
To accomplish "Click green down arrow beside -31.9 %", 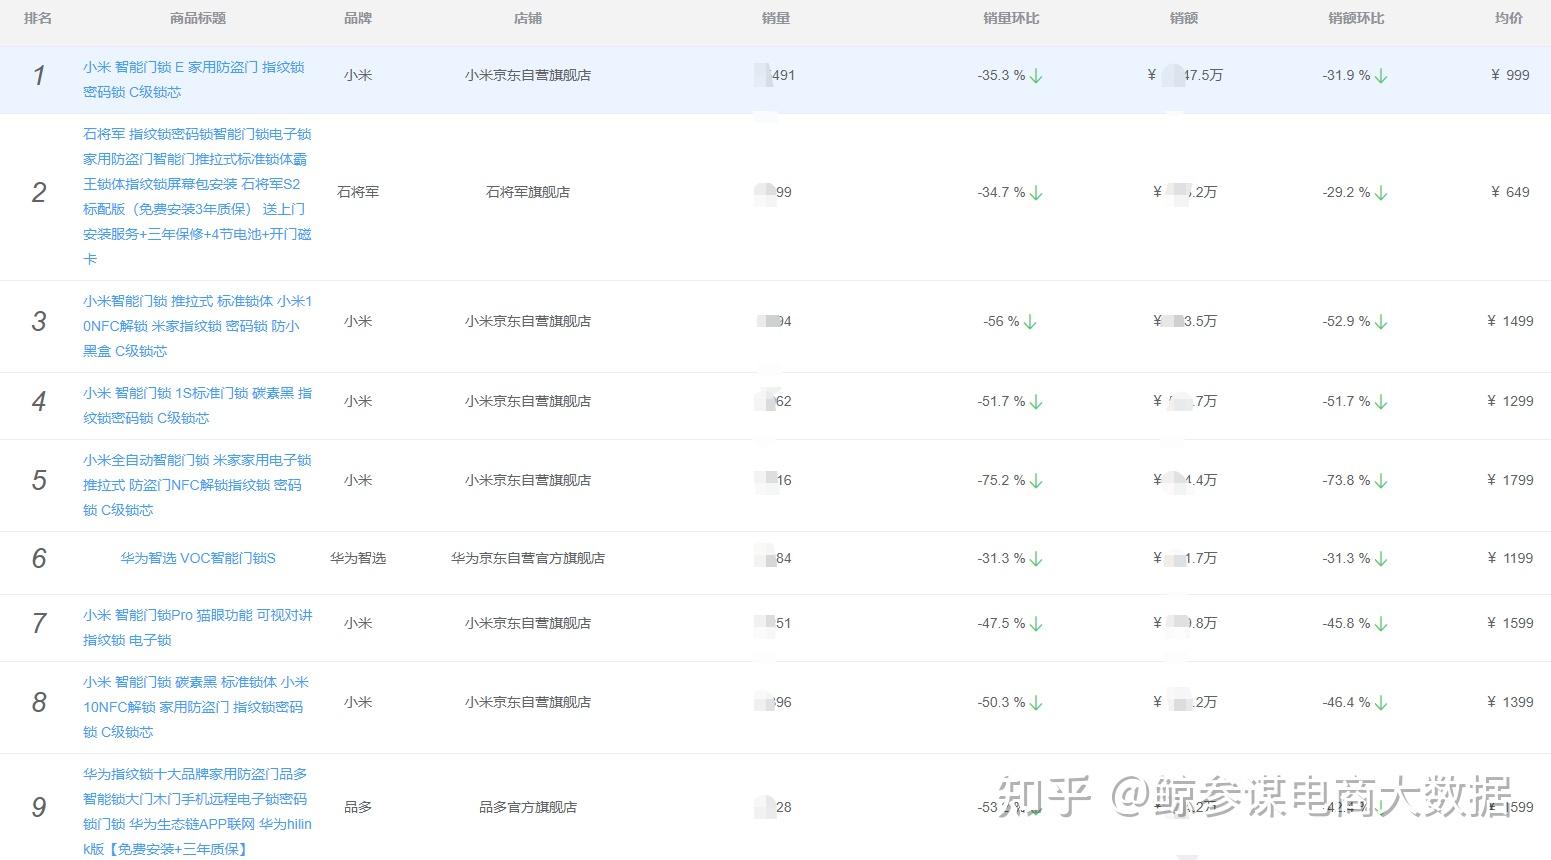I will pos(1381,76).
